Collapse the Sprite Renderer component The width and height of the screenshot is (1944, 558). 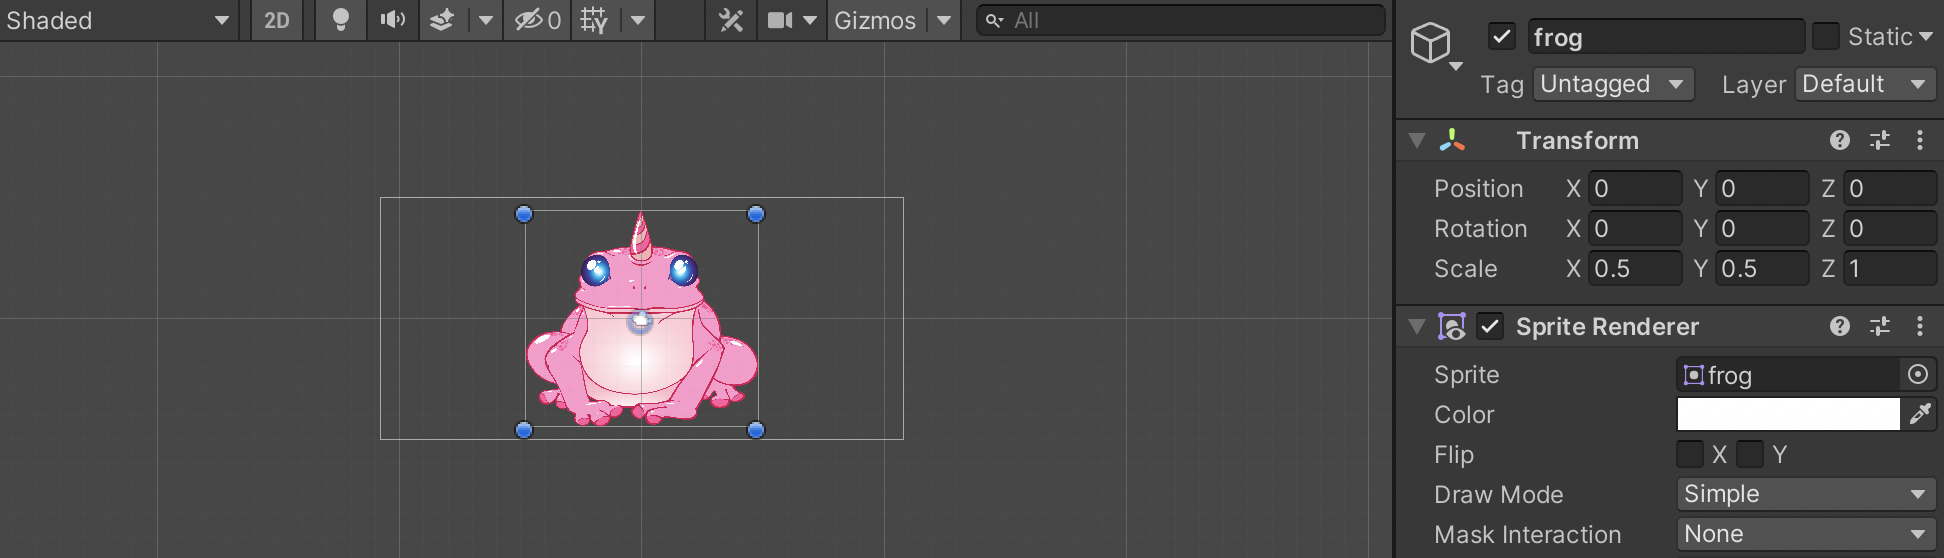[x=1416, y=326]
